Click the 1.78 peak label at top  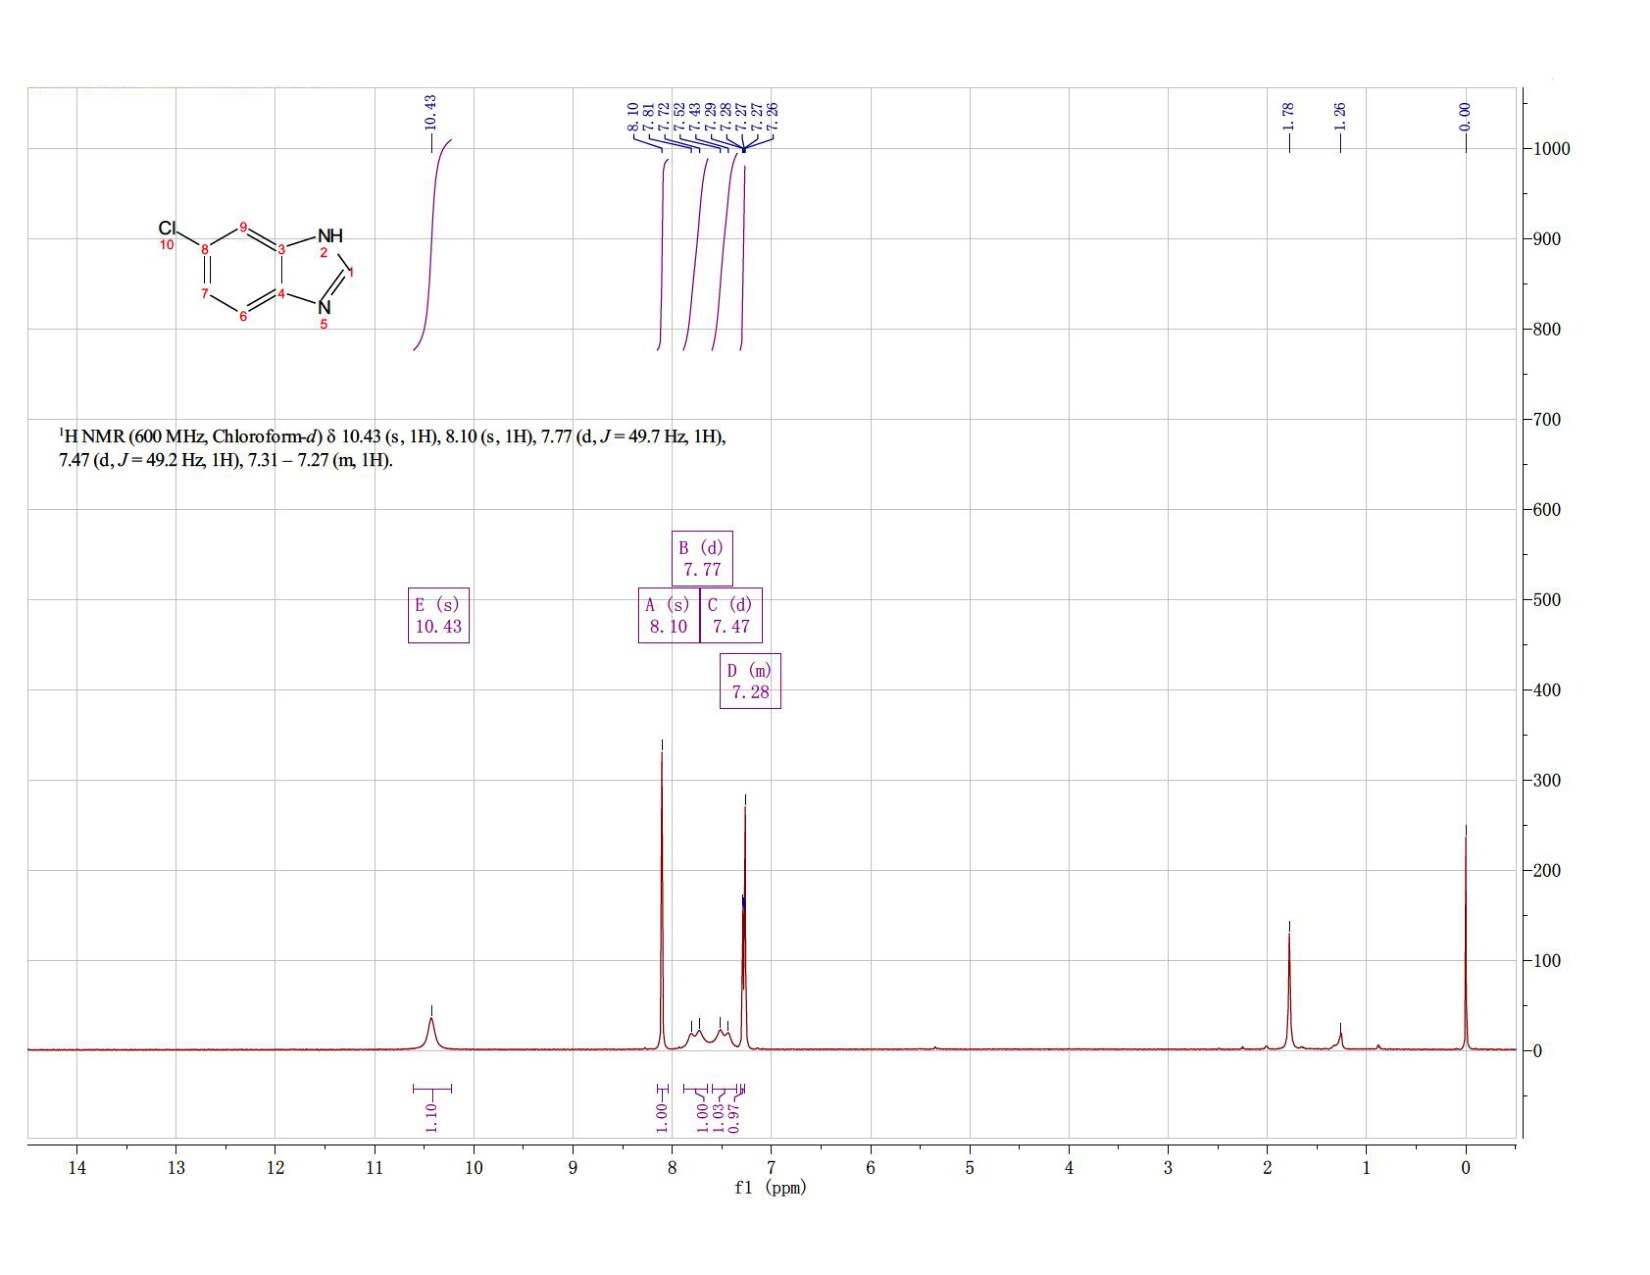[1289, 116]
